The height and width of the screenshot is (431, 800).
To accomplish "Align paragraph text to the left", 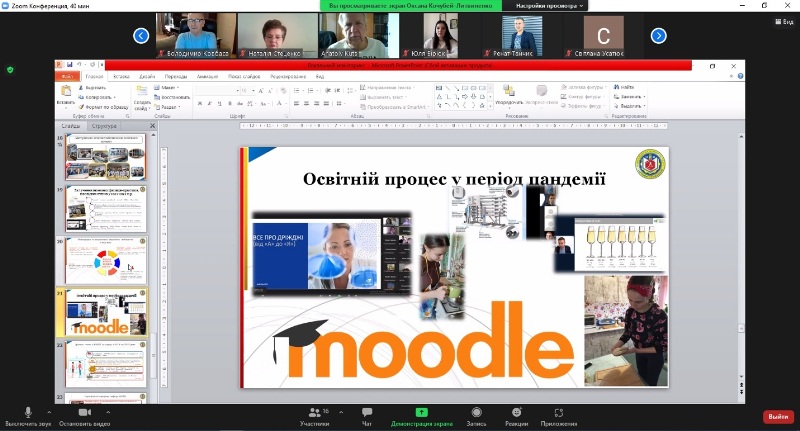I will tap(296, 104).
